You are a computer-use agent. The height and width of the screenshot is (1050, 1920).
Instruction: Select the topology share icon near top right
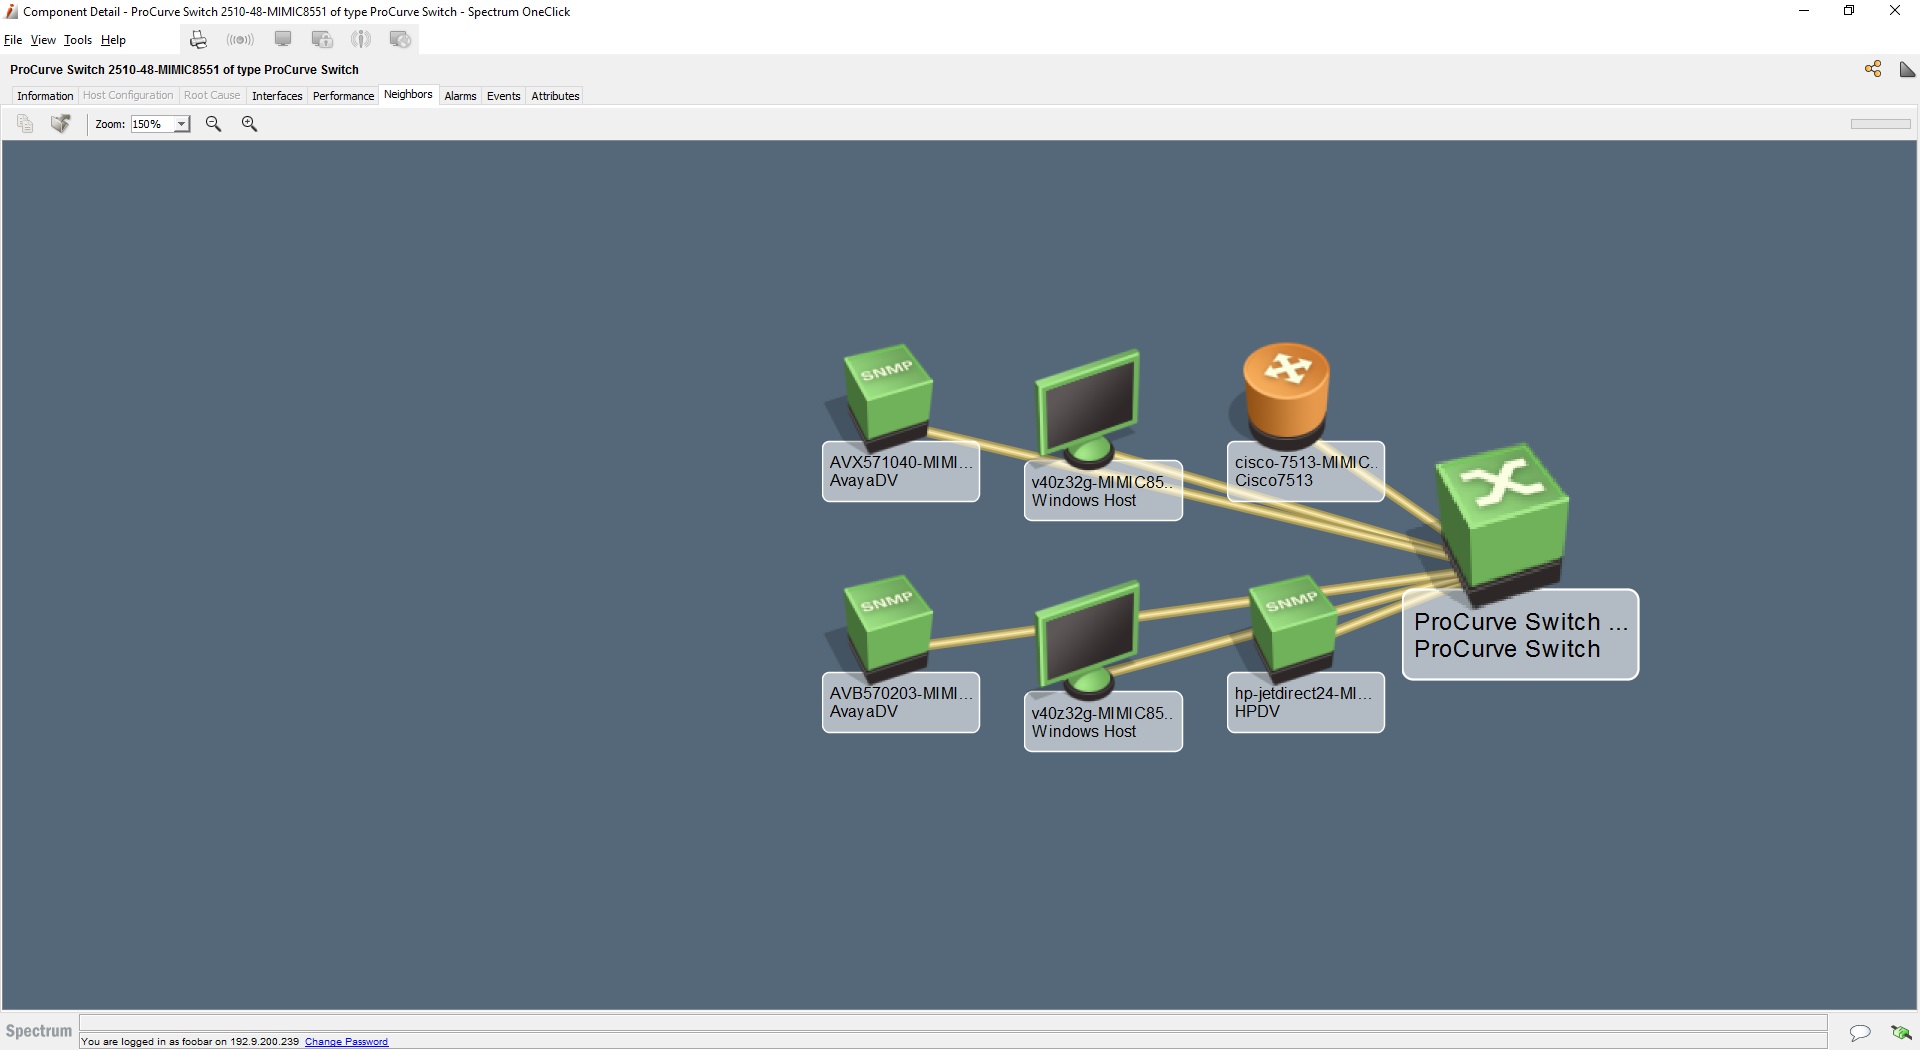1872,69
